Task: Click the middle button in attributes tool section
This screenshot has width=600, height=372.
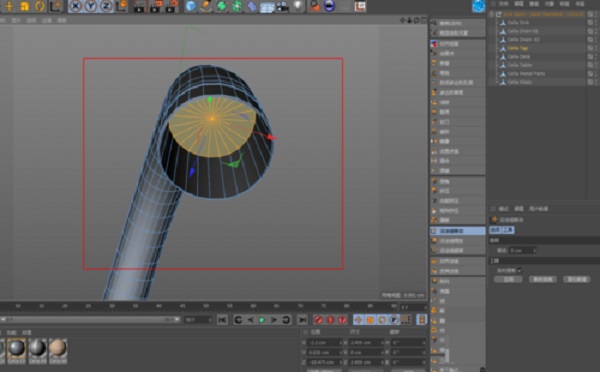Action: pos(543,279)
